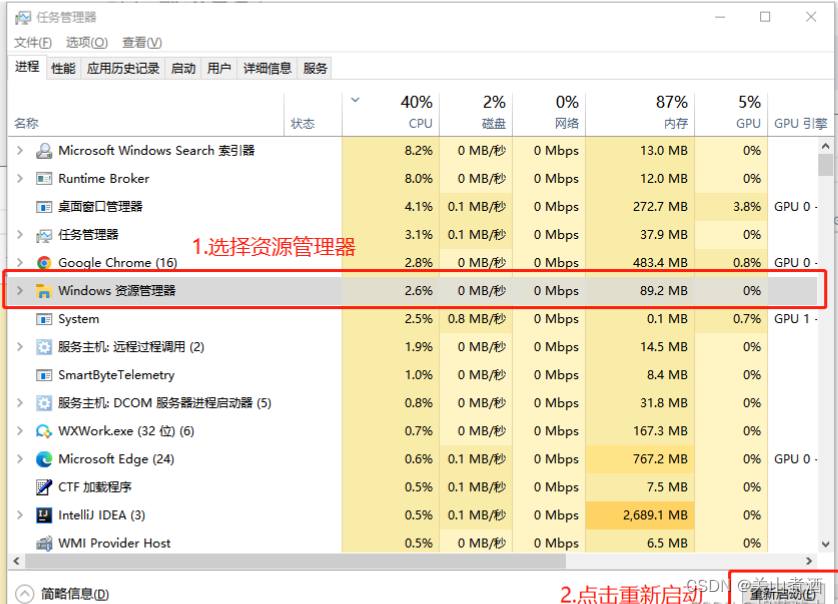Select the 2,689.1 MB memory cell

coord(640,515)
